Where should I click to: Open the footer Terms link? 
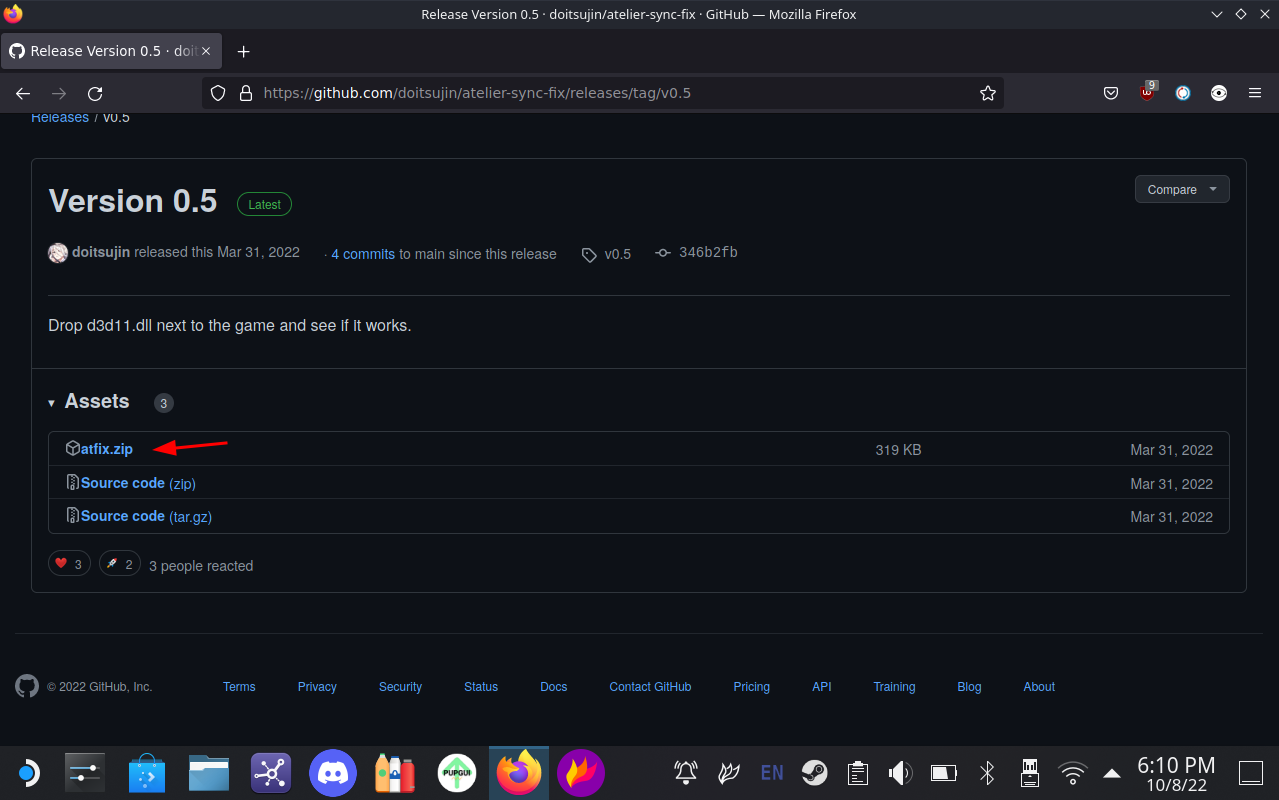click(239, 687)
